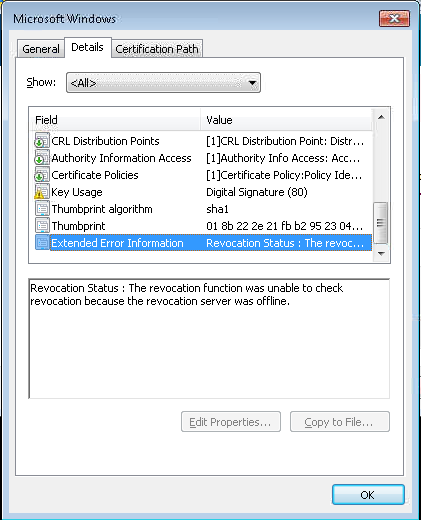This screenshot has width=421, height=520.
Task: Click the Key Usage warning icon
Action: (x=42, y=192)
